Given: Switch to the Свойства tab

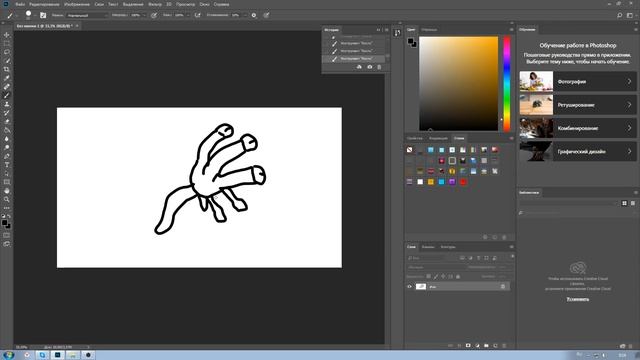Looking at the screenshot, I should click(415, 138).
